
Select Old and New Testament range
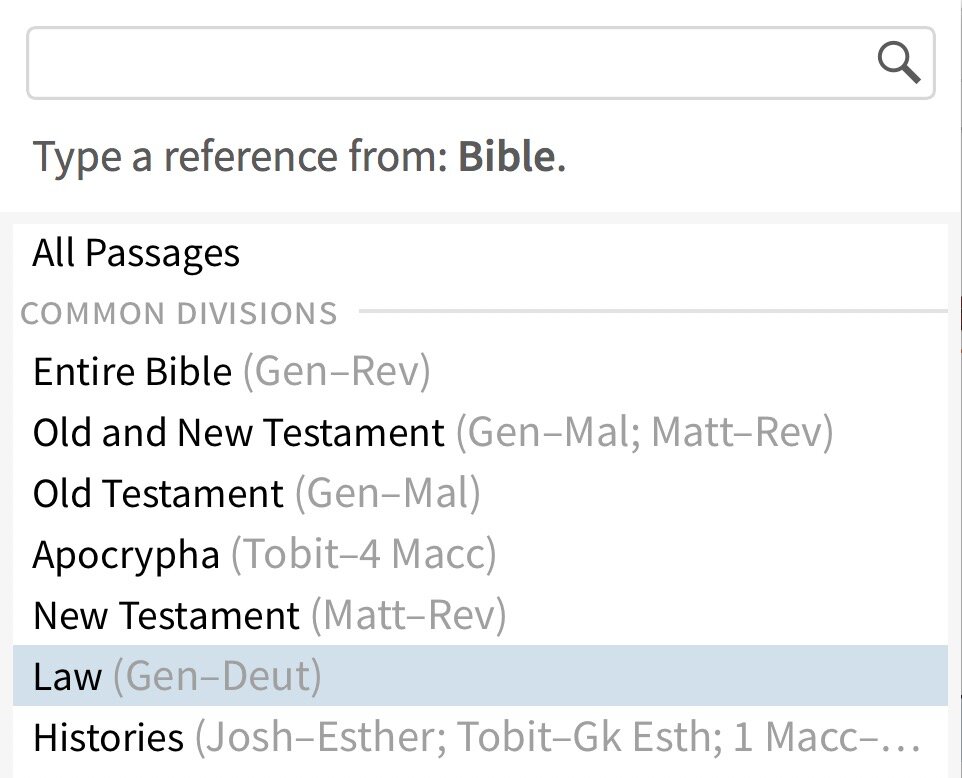(x=480, y=432)
